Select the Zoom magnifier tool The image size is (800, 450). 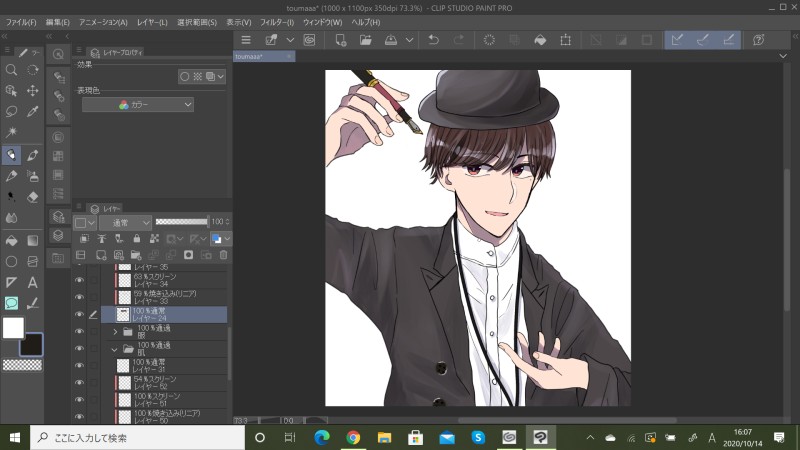(x=11, y=70)
